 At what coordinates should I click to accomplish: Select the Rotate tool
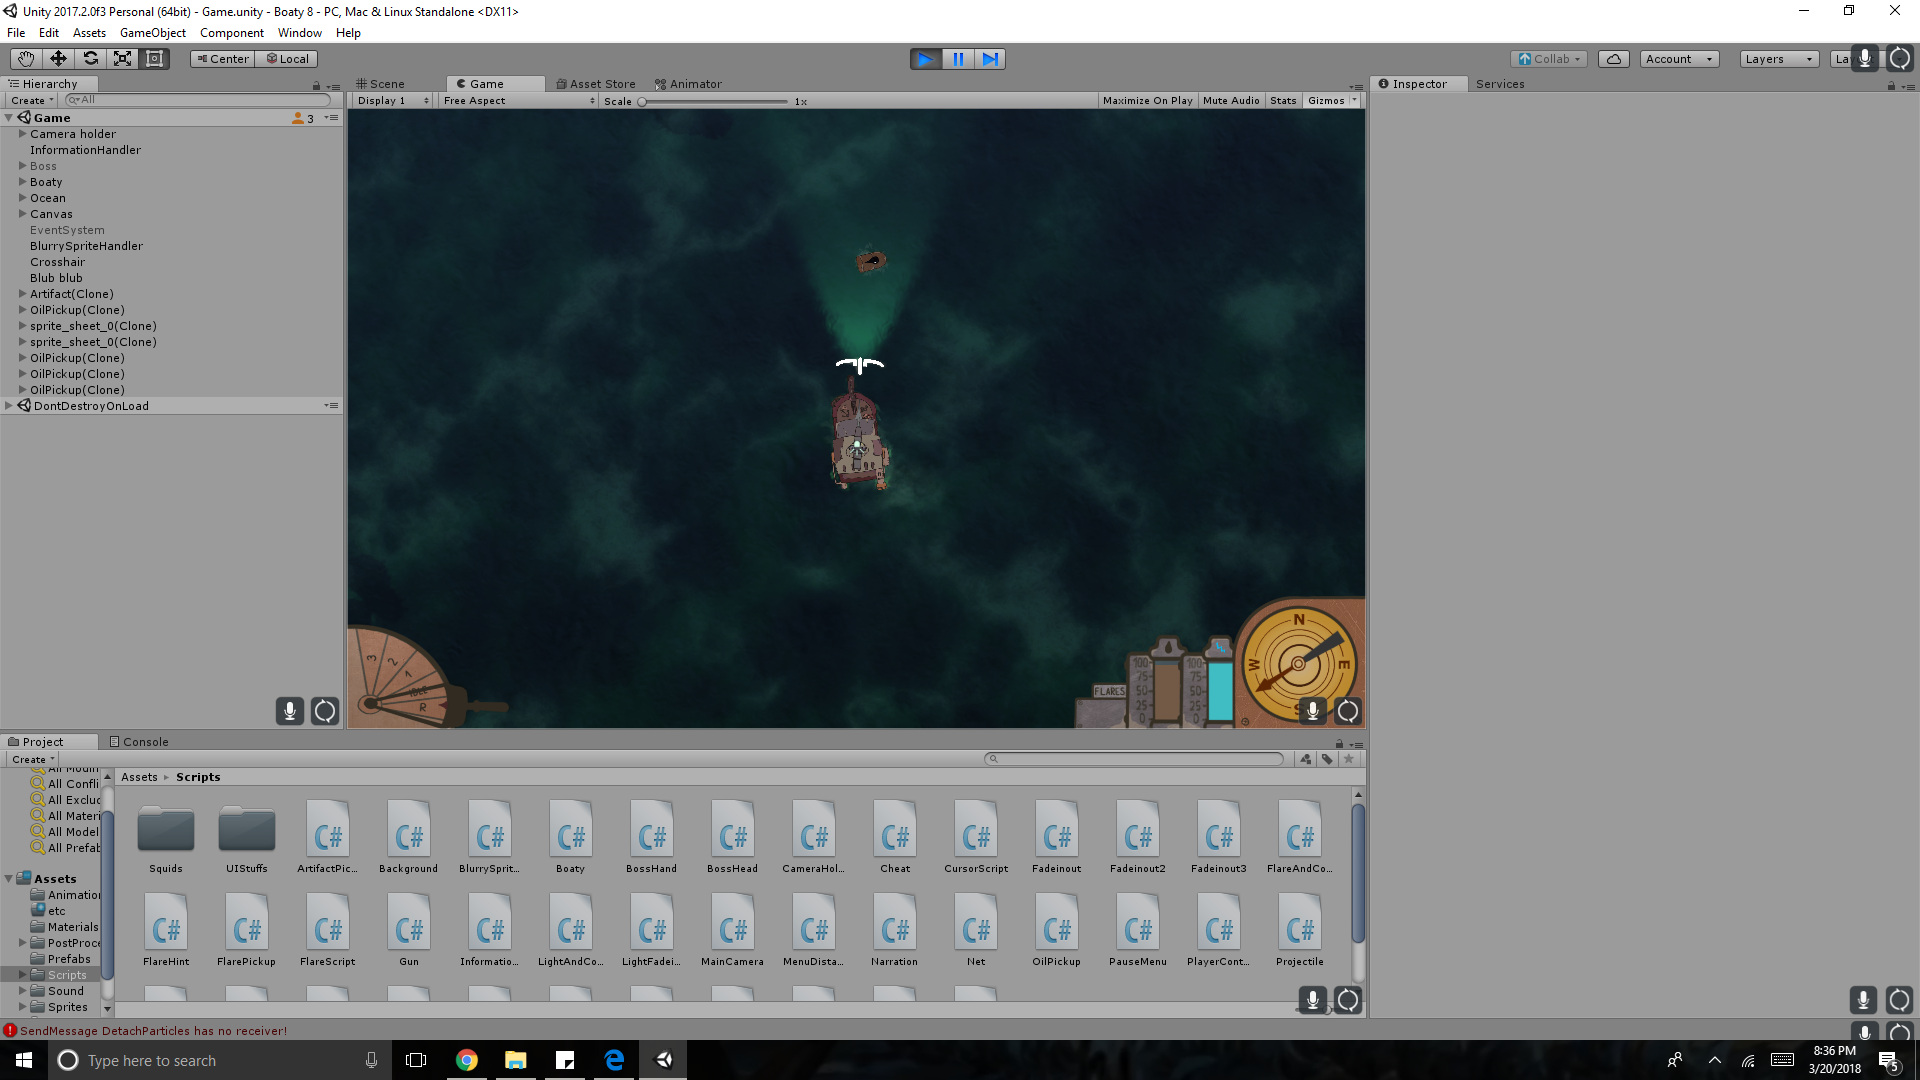click(90, 59)
